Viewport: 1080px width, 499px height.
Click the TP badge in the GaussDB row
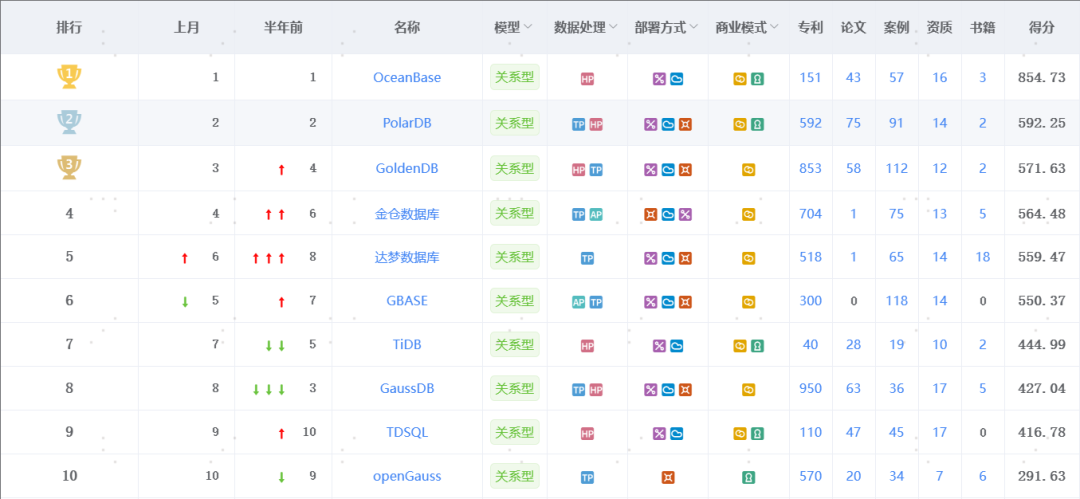(579, 390)
